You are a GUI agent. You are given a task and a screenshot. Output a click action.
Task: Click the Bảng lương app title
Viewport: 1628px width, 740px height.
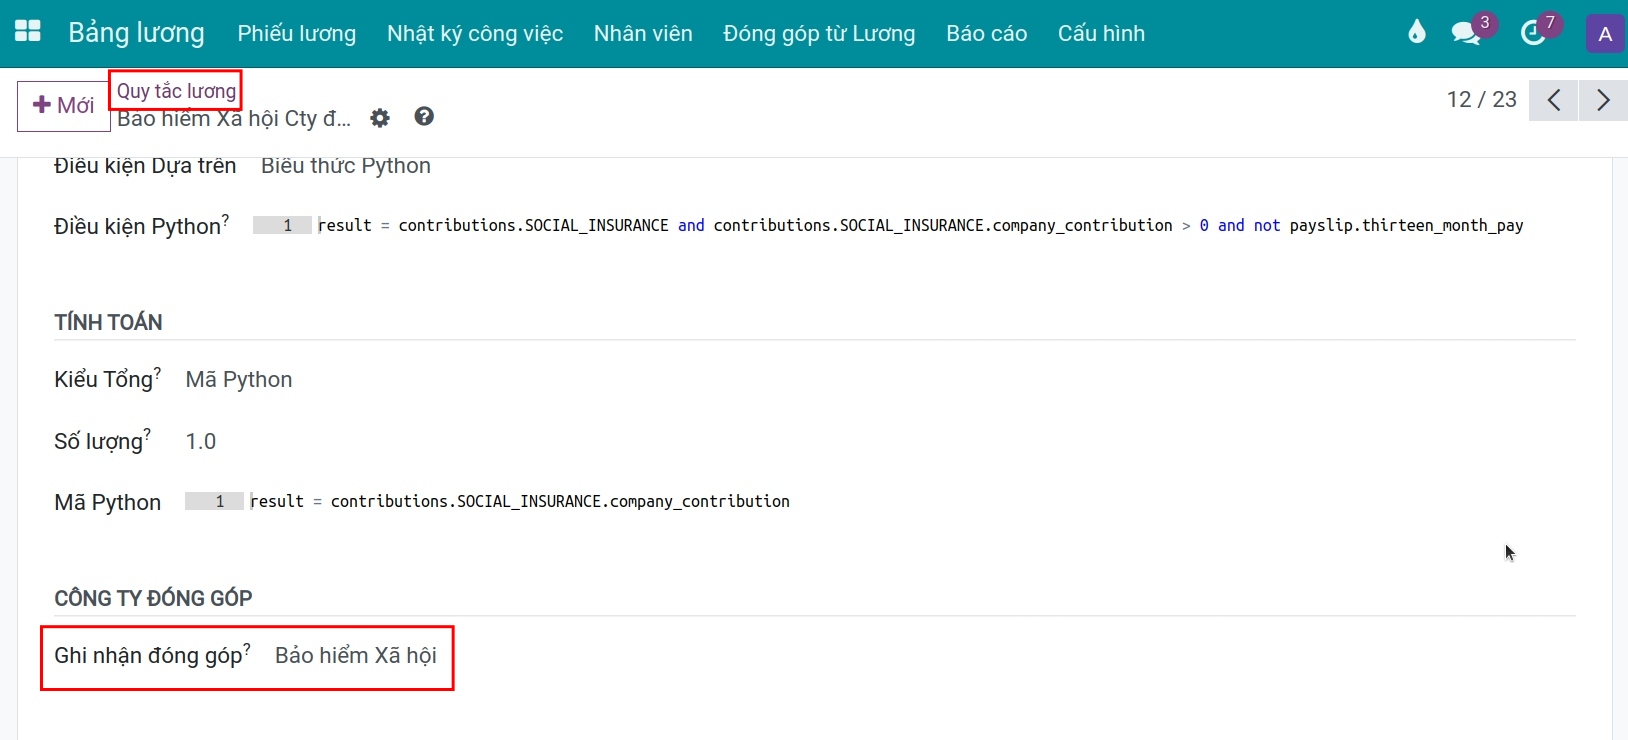136,33
